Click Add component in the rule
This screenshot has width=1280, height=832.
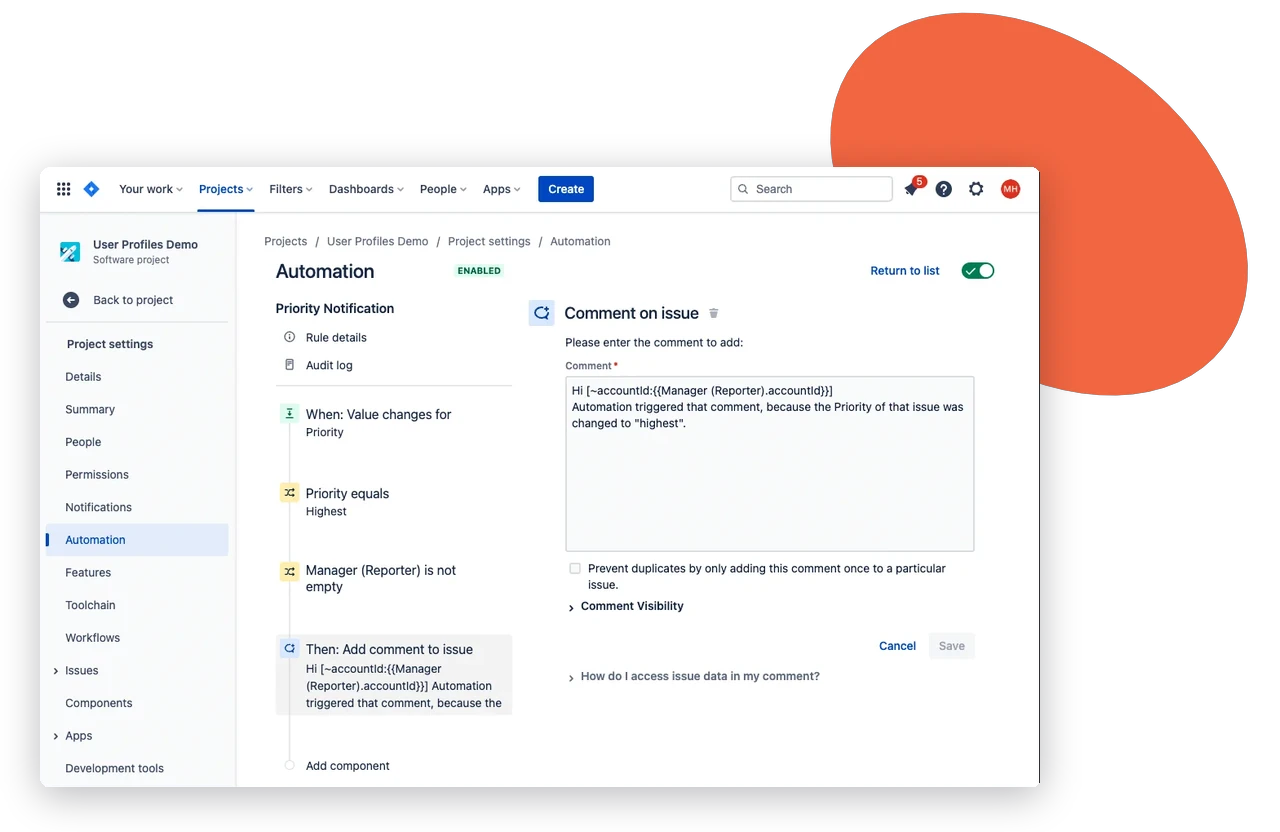coord(348,766)
